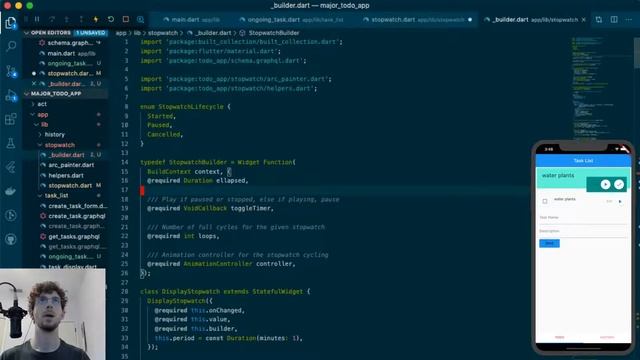The height and width of the screenshot is (360, 640).
Task: Open the Source Control view
Action: click(x=11, y=71)
